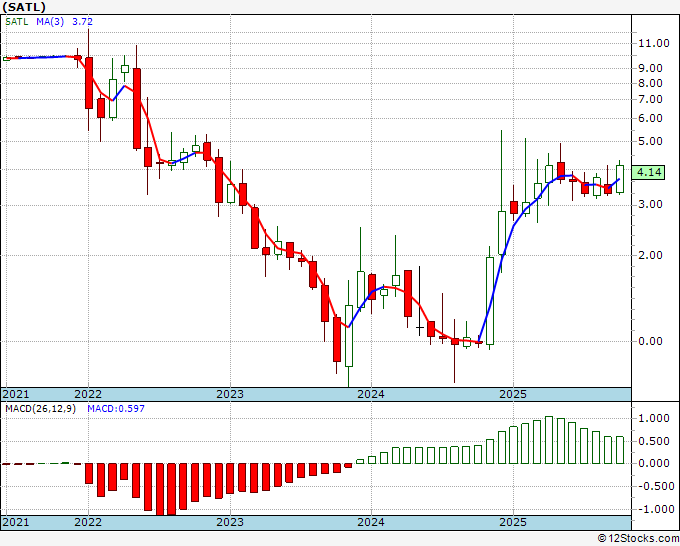Click the 2.00 price axis label
680x546 pixels.
[x=650, y=255]
